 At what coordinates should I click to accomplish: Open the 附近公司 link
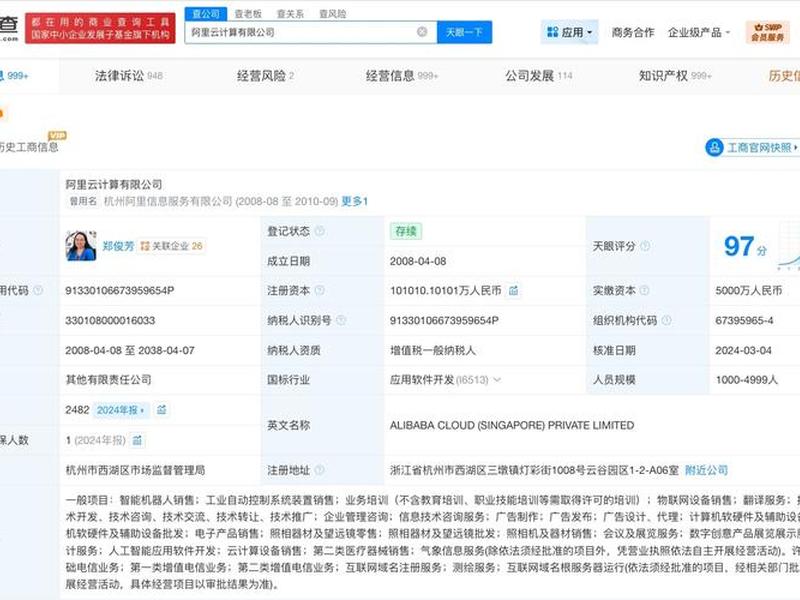(706, 470)
